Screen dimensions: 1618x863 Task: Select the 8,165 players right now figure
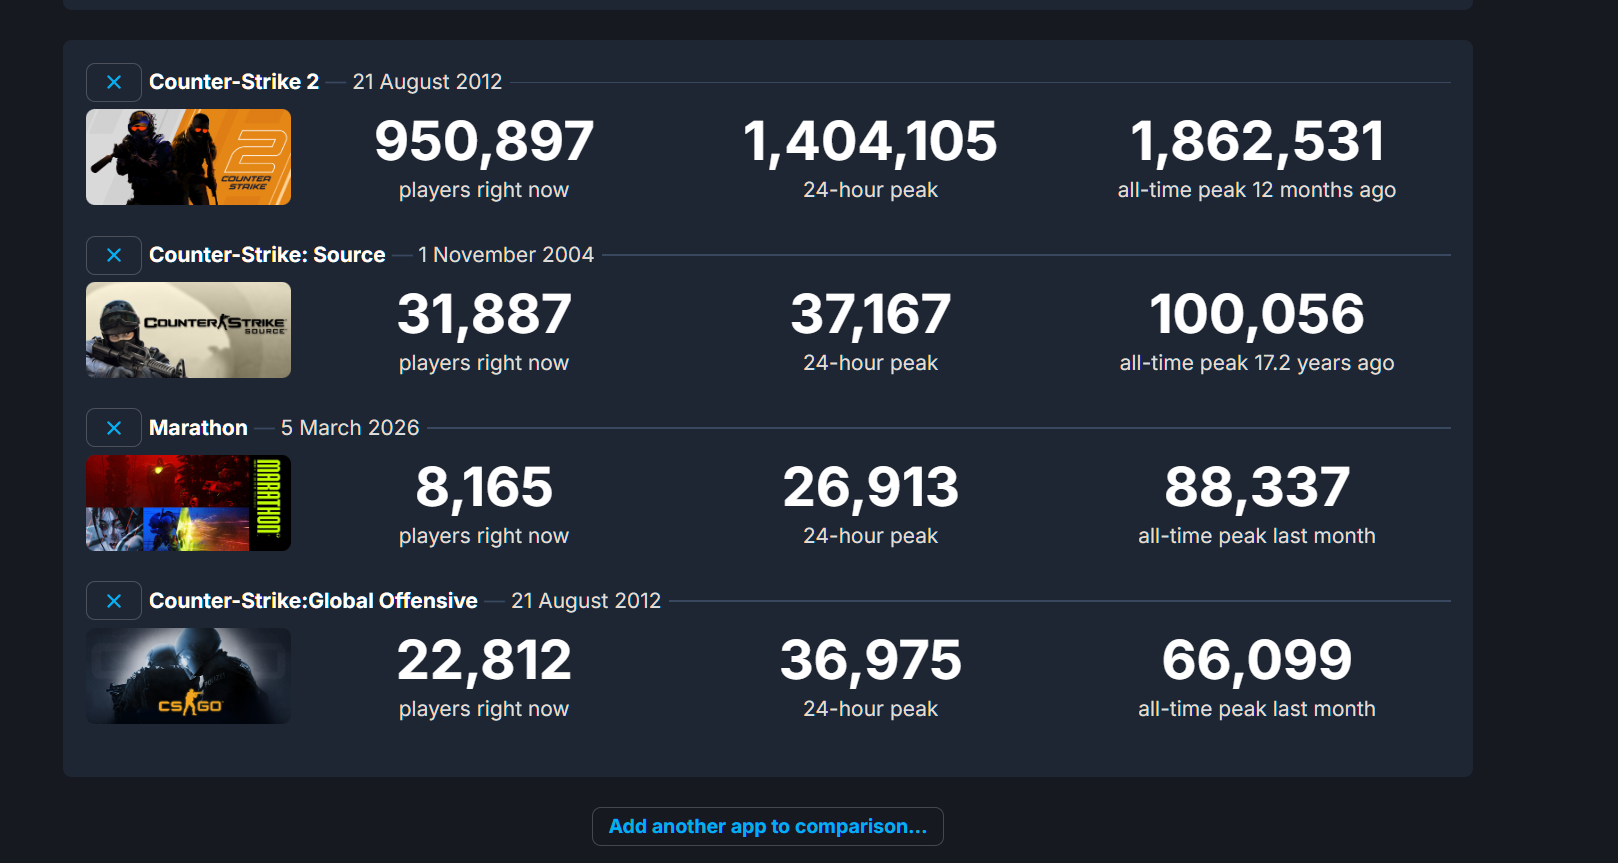[484, 487]
